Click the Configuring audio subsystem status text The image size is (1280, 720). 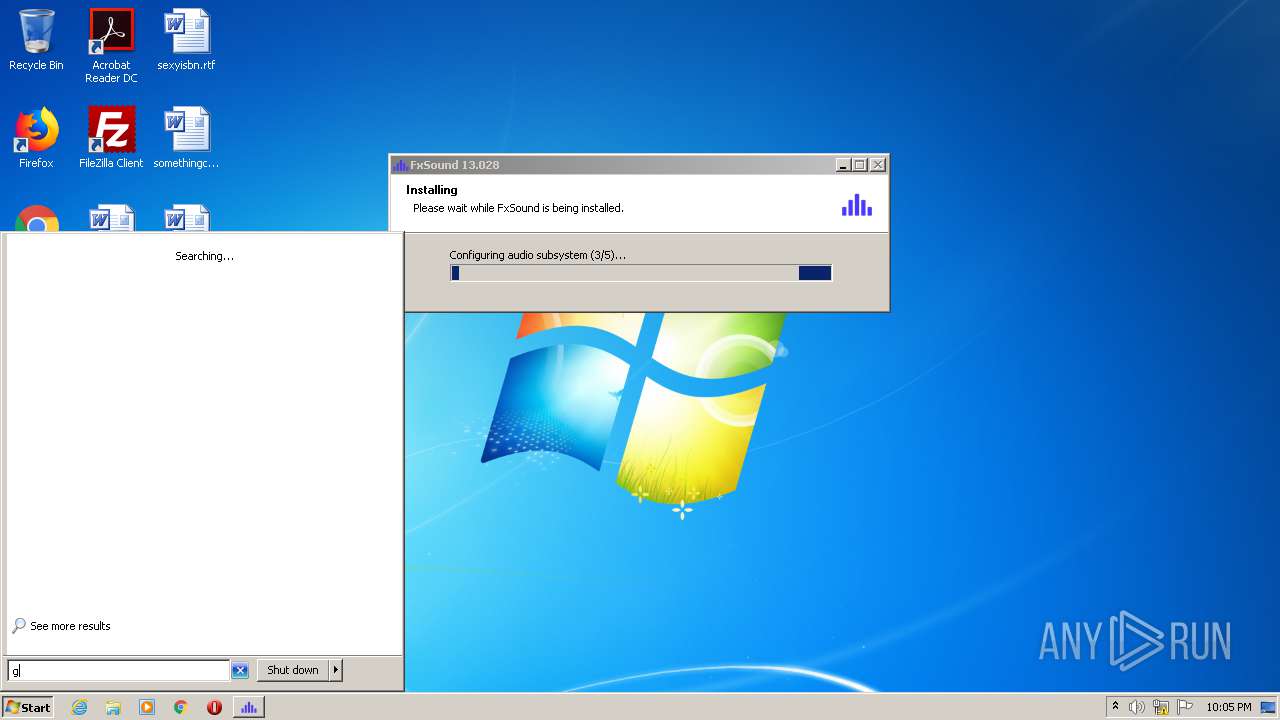click(x=537, y=255)
